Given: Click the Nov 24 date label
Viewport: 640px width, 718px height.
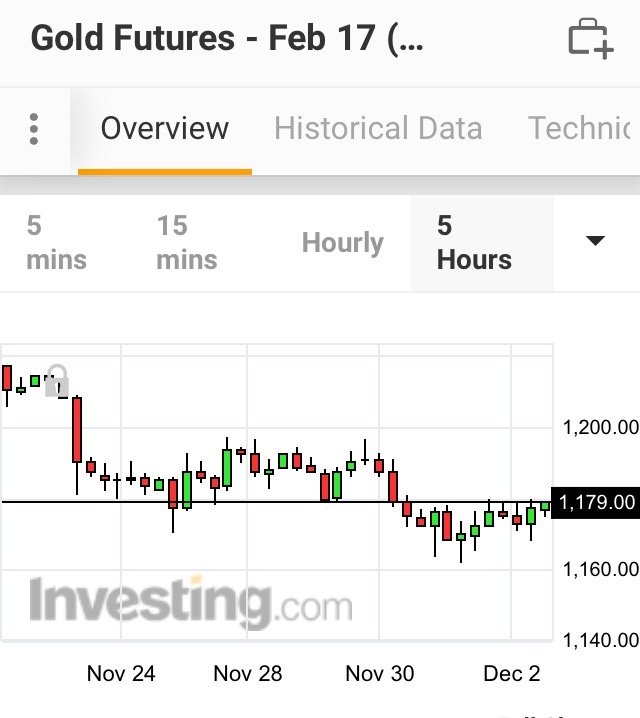Looking at the screenshot, I should pyautogui.click(x=121, y=673).
